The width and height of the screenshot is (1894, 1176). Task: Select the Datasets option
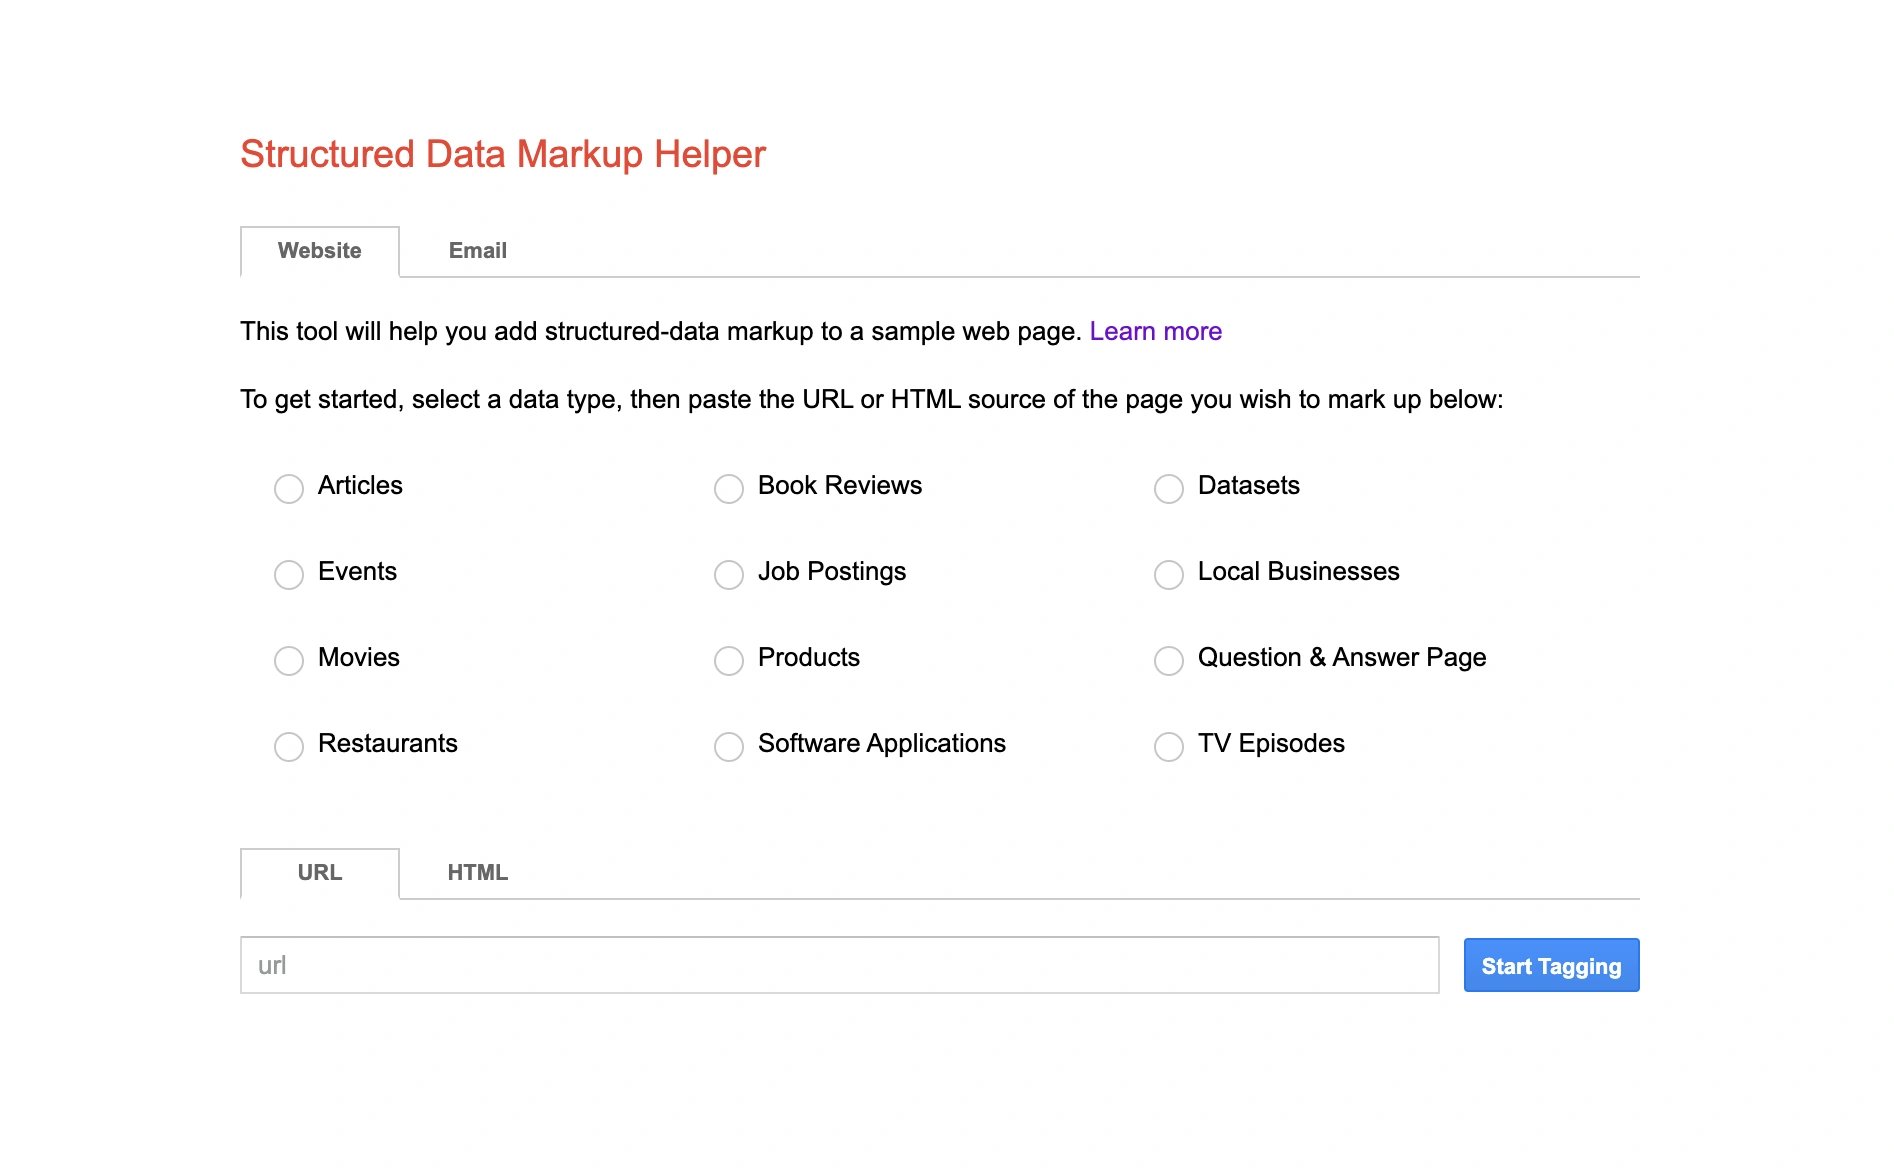(1169, 488)
